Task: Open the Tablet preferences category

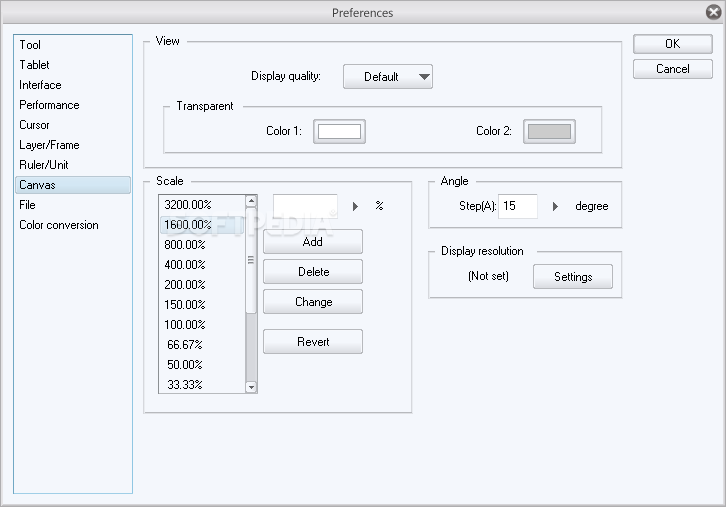Action: (34, 65)
